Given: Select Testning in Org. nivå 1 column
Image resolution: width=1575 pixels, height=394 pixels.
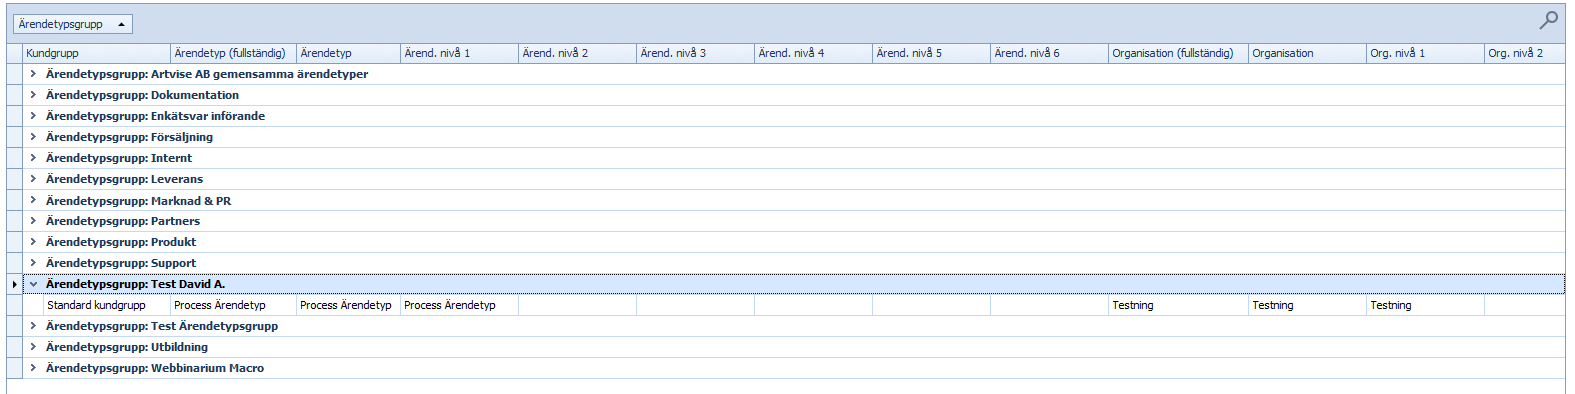Looking at the screenshot, I should (x=1426, y=305).
